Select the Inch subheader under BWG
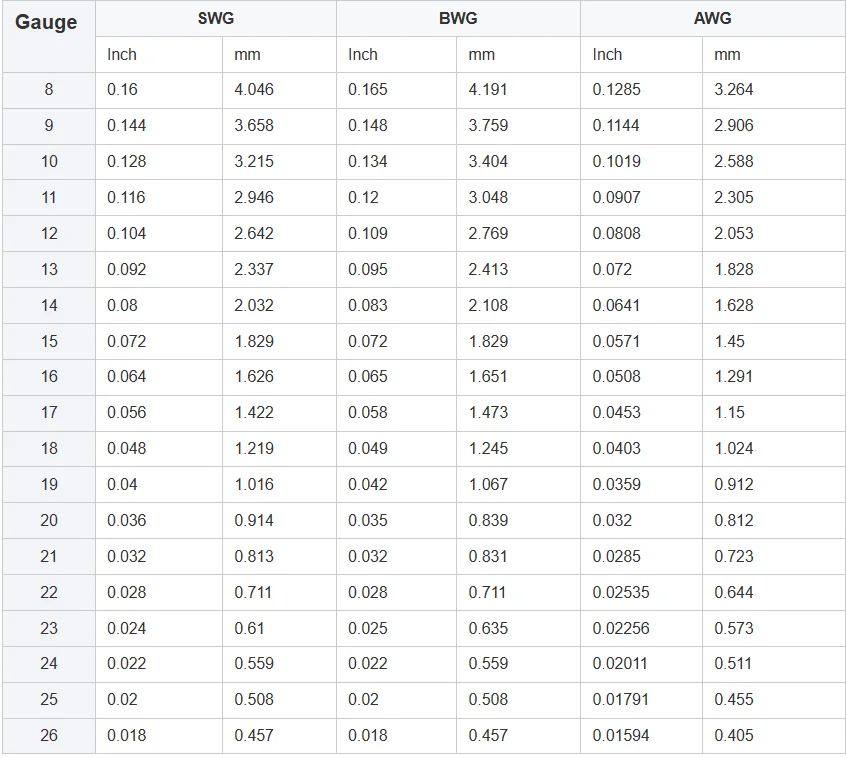The image size is (847, 758). [x=363, y=55]
